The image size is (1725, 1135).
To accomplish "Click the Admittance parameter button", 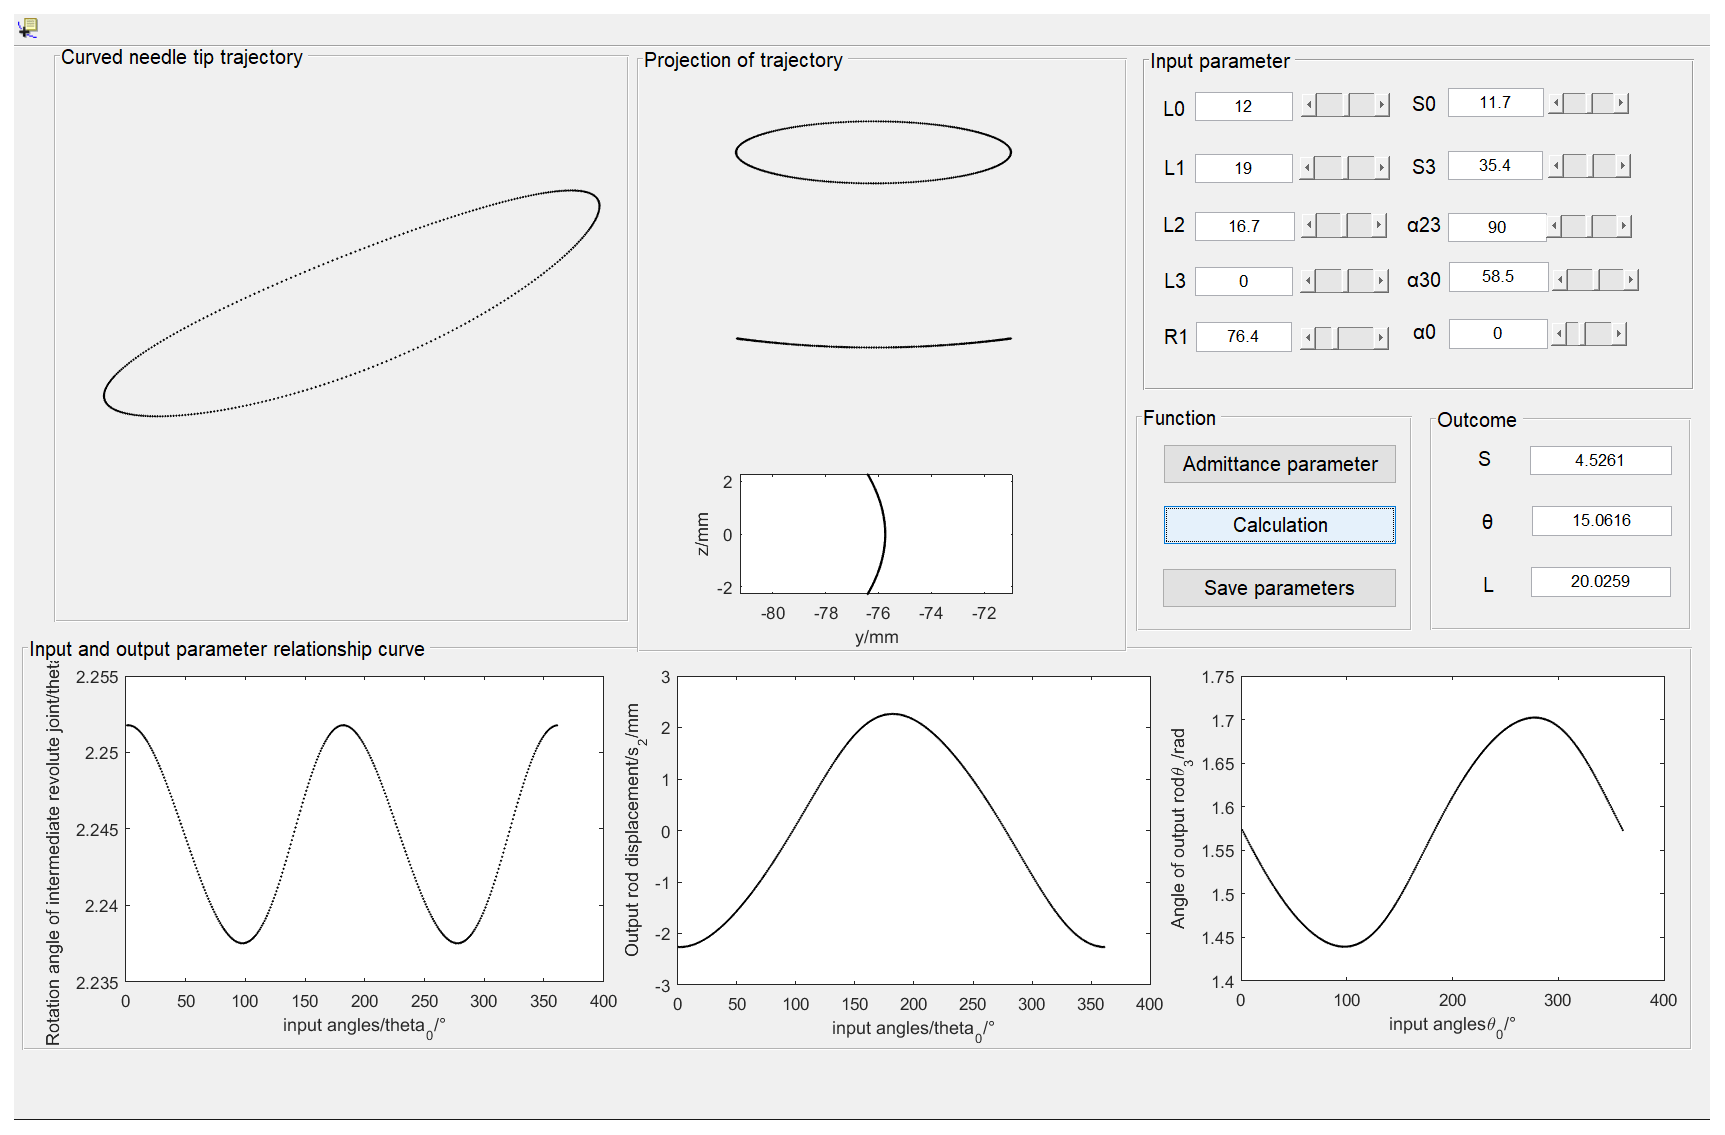I will [1279, 464].
